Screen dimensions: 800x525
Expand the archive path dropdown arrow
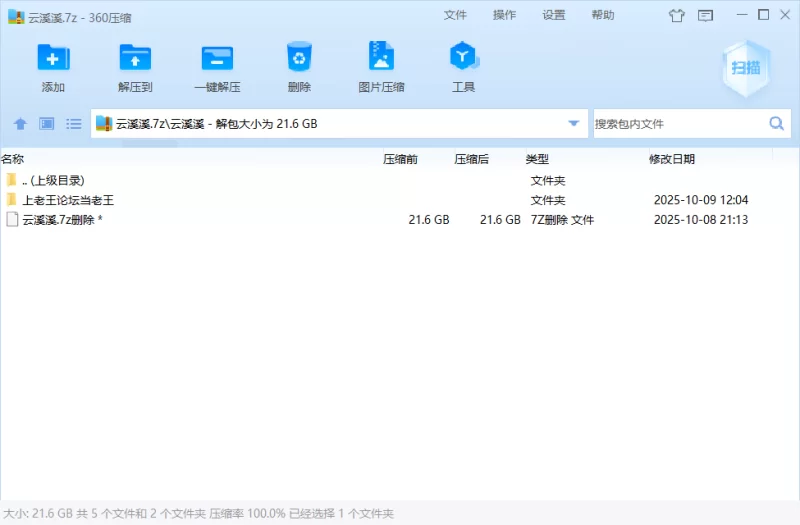pos(574,124)
